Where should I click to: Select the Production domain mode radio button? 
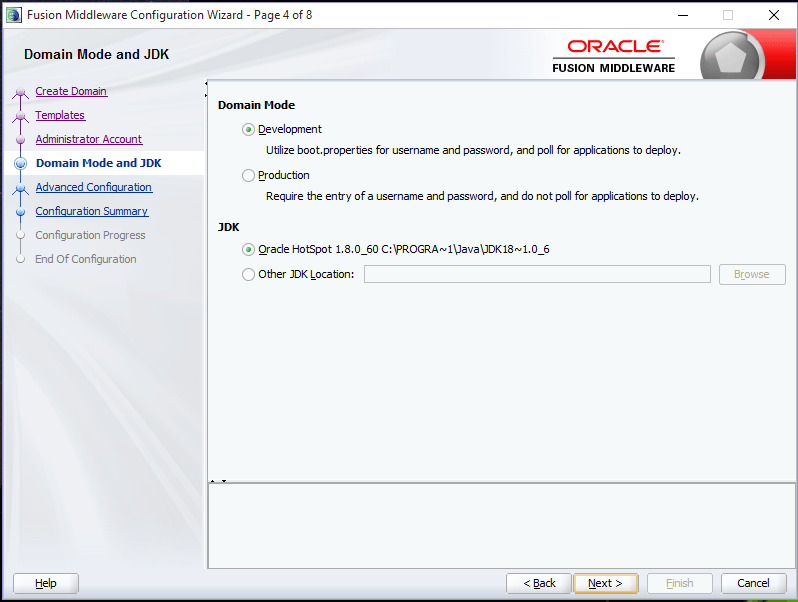coord(248,176)
